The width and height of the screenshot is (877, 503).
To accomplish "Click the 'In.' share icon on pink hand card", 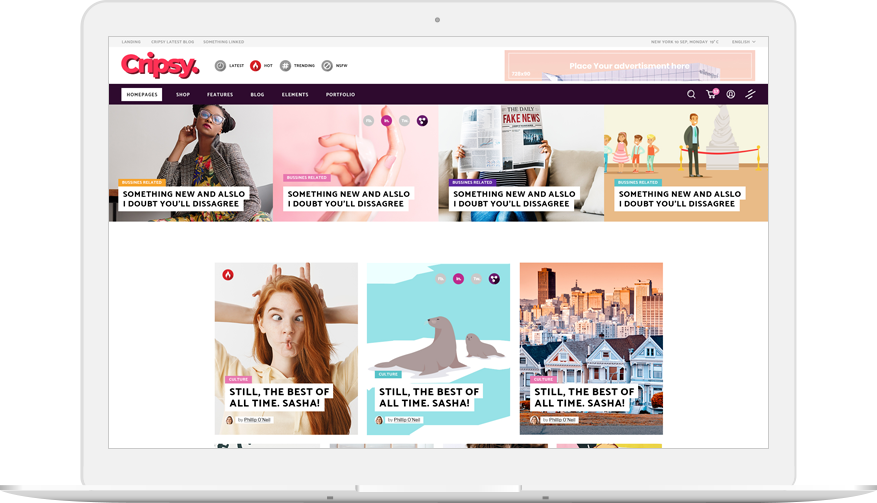I will tap(386, 120).
